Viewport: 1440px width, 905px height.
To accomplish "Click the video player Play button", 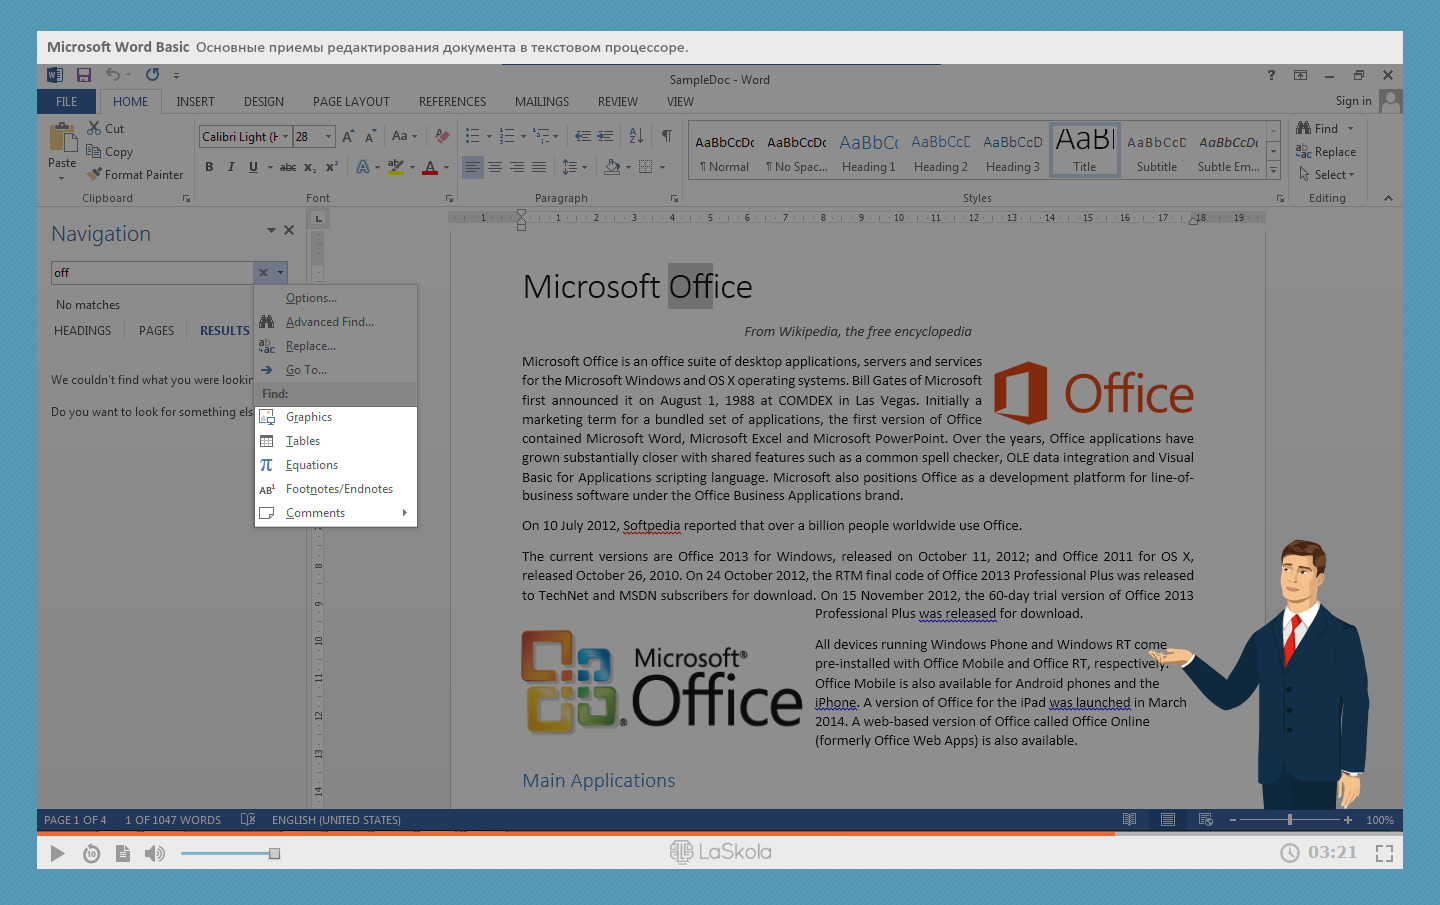I will 57,853.
